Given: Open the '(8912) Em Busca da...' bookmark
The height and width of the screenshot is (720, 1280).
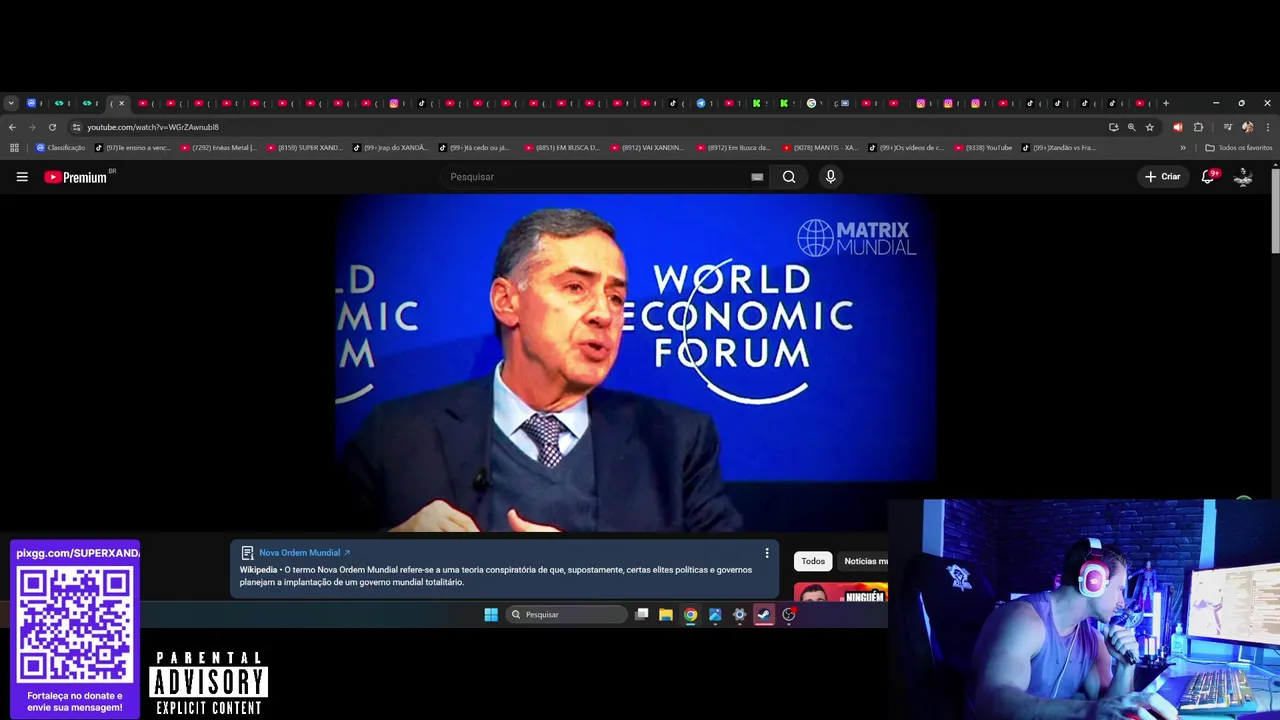Looking at the screenshot, I should pyautogui.click(x=735, y=148).
